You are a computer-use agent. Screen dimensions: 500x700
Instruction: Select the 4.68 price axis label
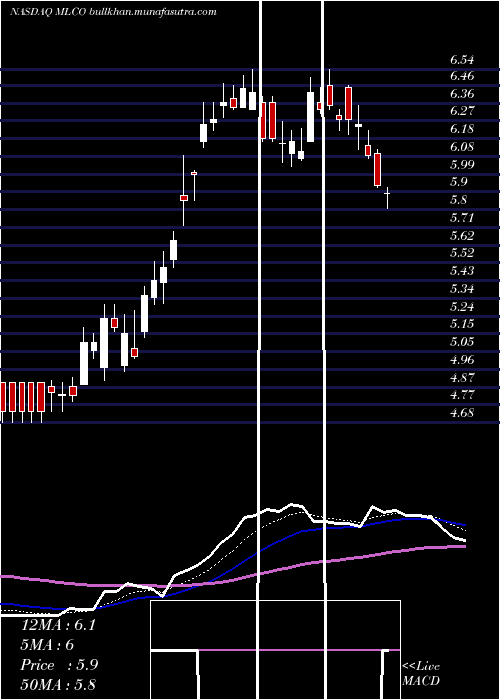pos(462,412)
